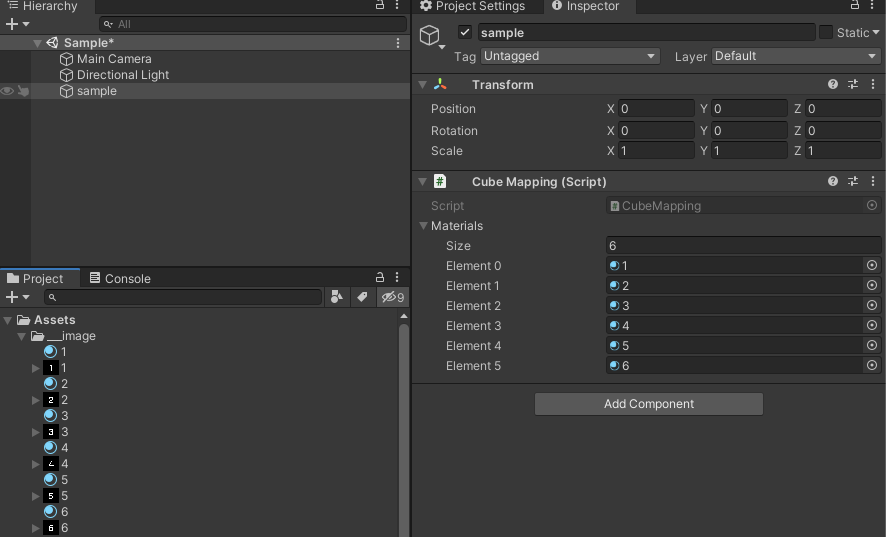Switch to the Console tab
The width and height of the screenshot is (886, 537).
pos(120,279)
